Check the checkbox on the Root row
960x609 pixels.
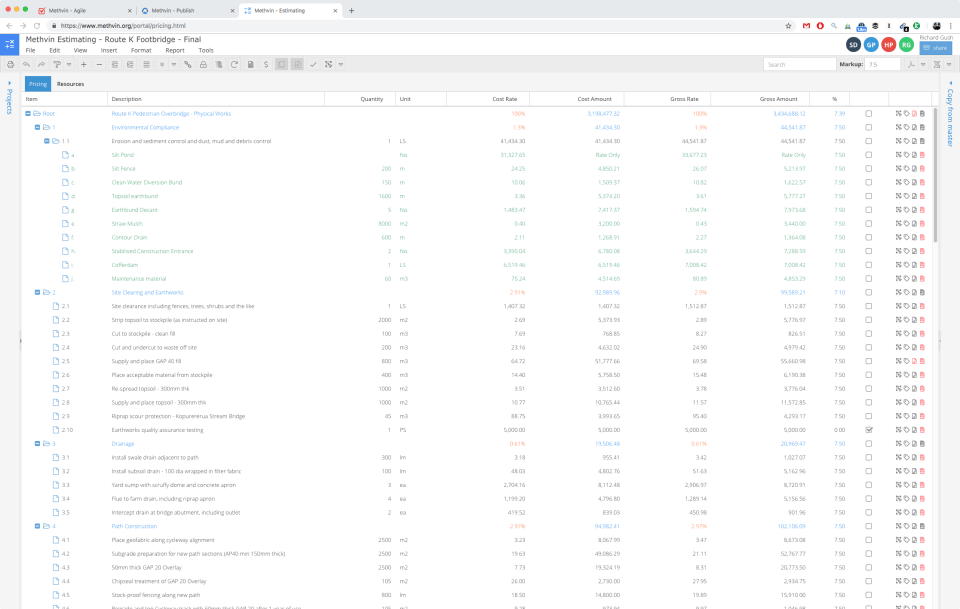[x=869, y=113]
